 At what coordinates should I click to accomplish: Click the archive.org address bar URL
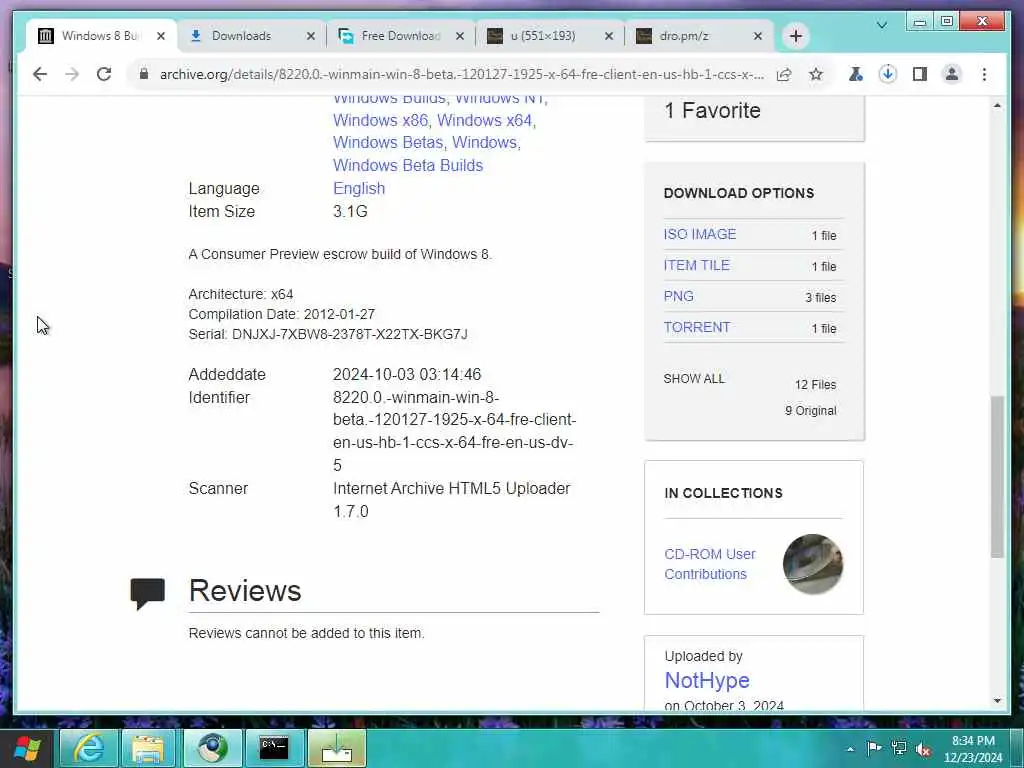pyautogui.click(x=462, y=74)
